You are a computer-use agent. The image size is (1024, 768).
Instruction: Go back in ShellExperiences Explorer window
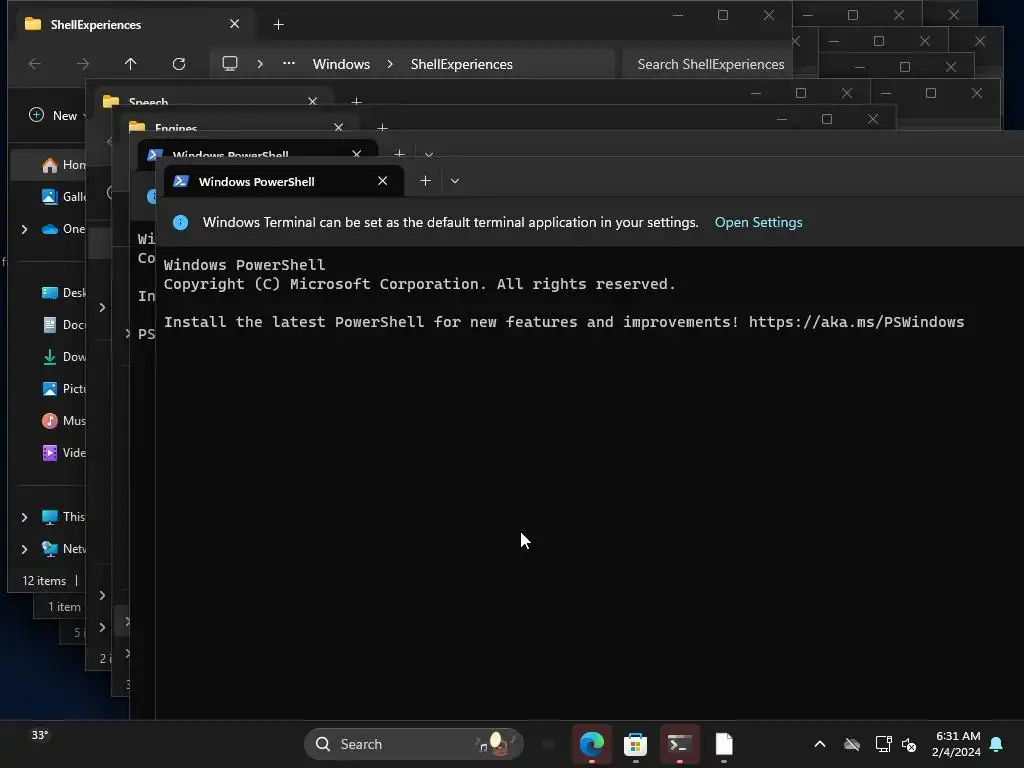[35, 63]
